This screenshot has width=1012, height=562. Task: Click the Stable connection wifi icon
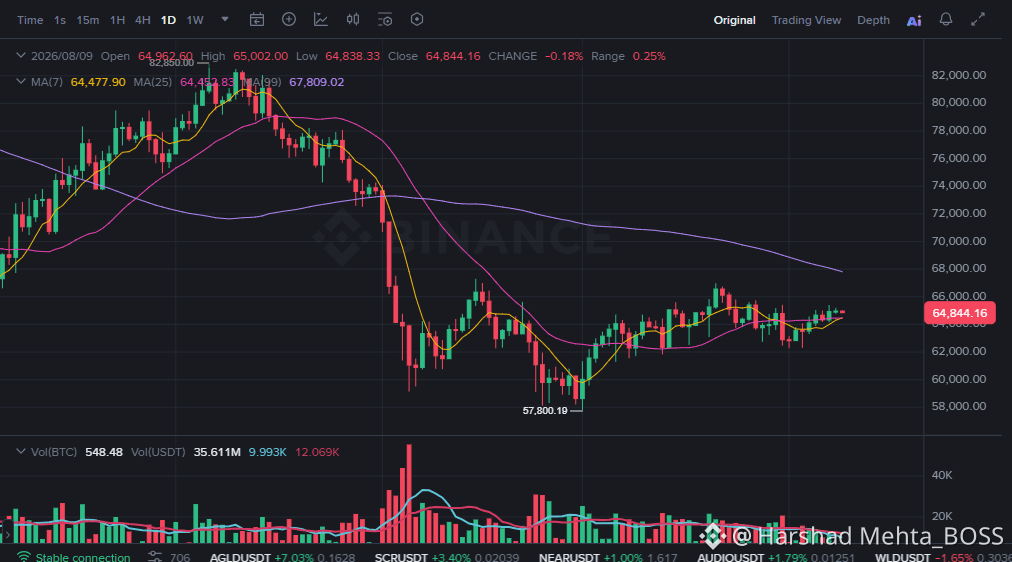pyautogui.click(x=23, y=556)
